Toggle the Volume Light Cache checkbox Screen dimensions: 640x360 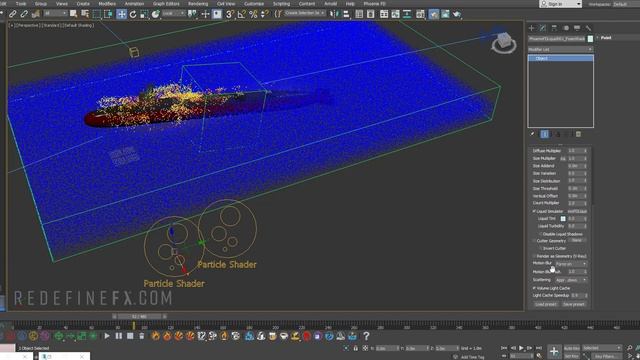(x=534, y=288)
